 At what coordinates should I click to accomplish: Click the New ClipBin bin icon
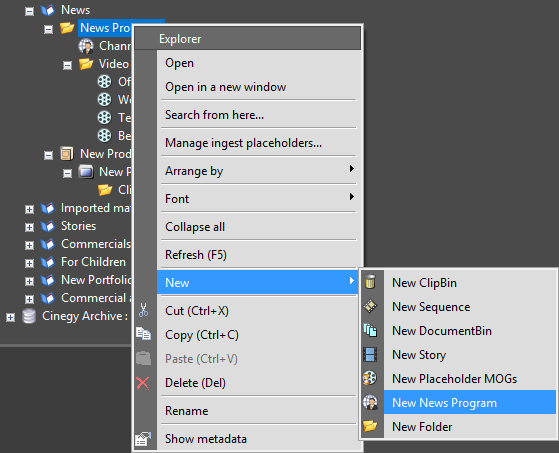(370, 282)
